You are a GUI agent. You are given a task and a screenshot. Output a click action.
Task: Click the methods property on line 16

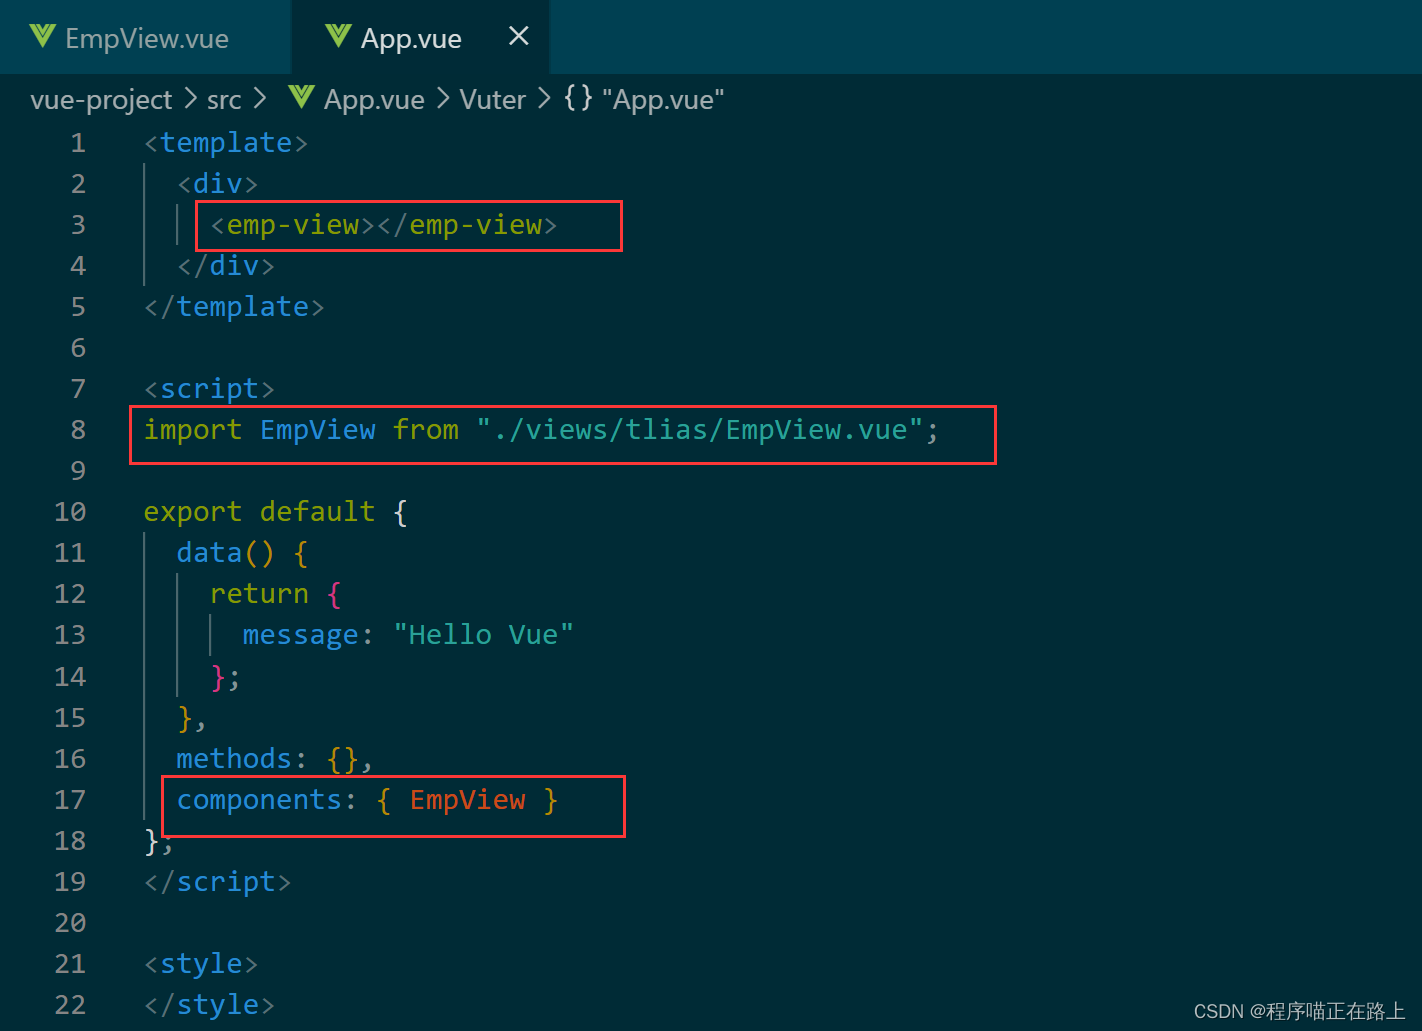click(x=234, y=759)
